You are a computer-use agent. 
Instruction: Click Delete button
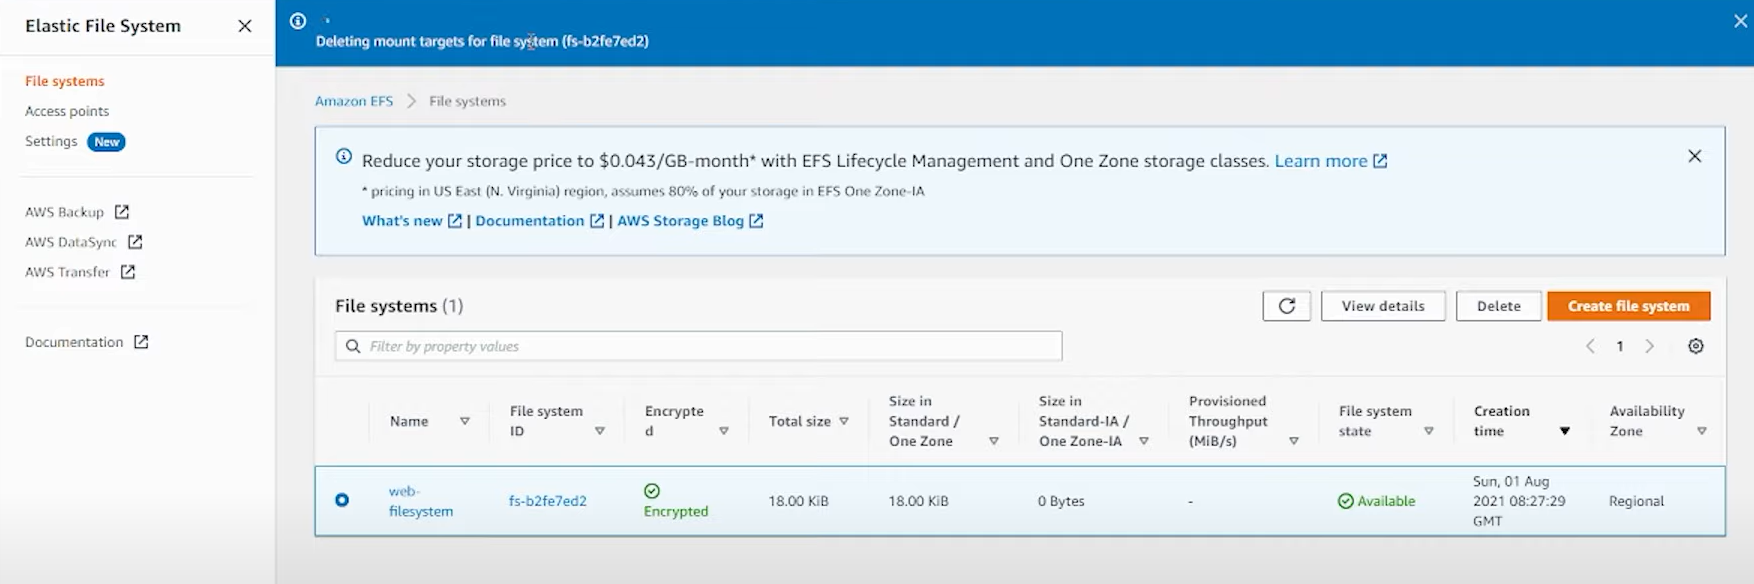(x=1499, y=306)
